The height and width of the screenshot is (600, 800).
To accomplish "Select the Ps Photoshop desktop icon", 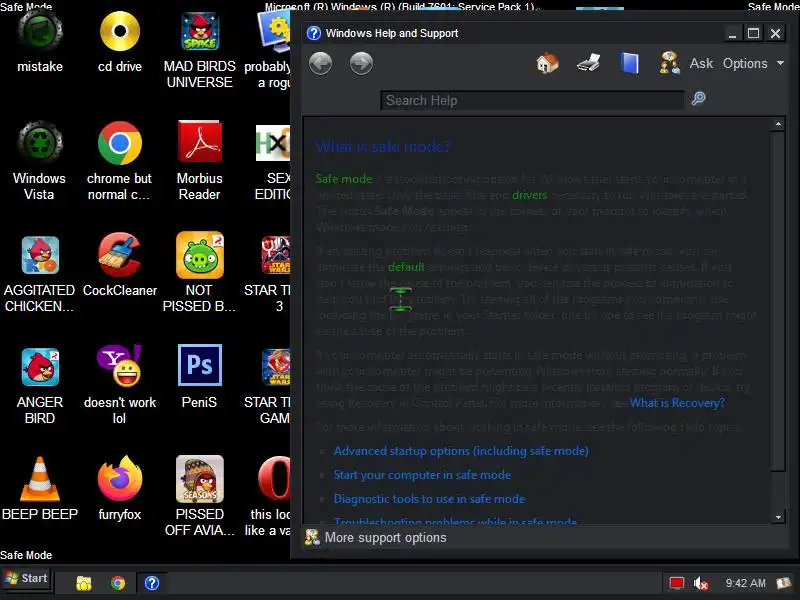I will click(x=199, y=365).
